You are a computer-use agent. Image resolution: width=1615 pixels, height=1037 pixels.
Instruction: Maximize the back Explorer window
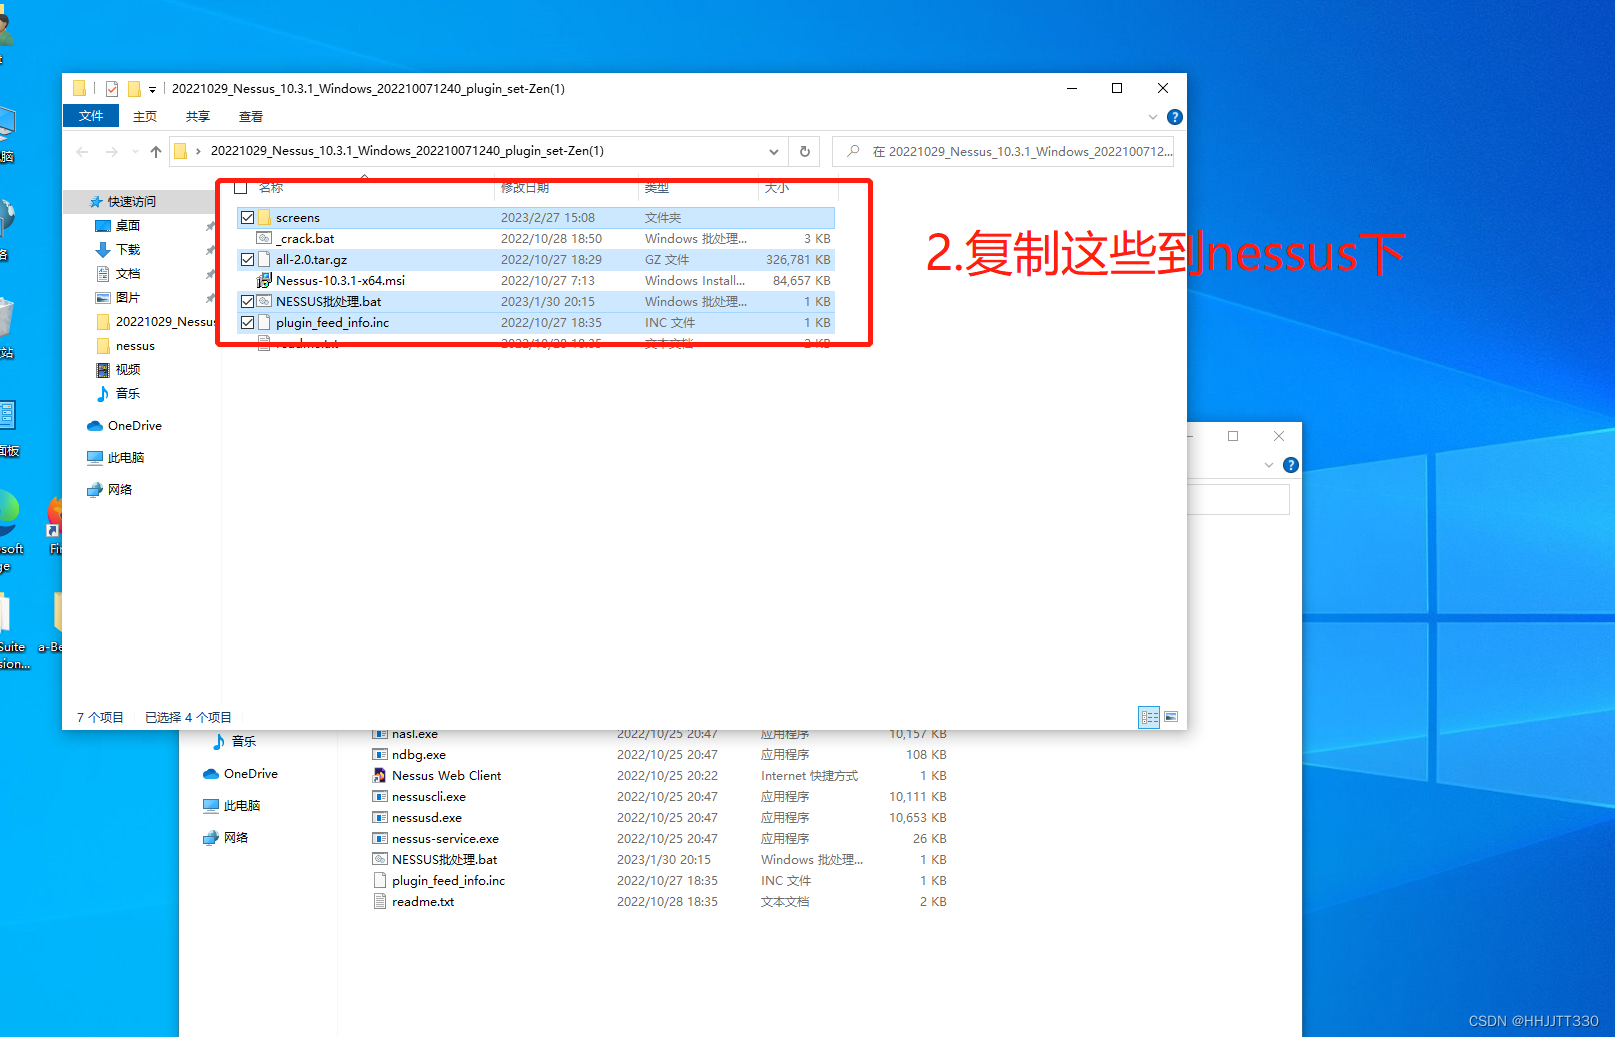(1233, 436)
